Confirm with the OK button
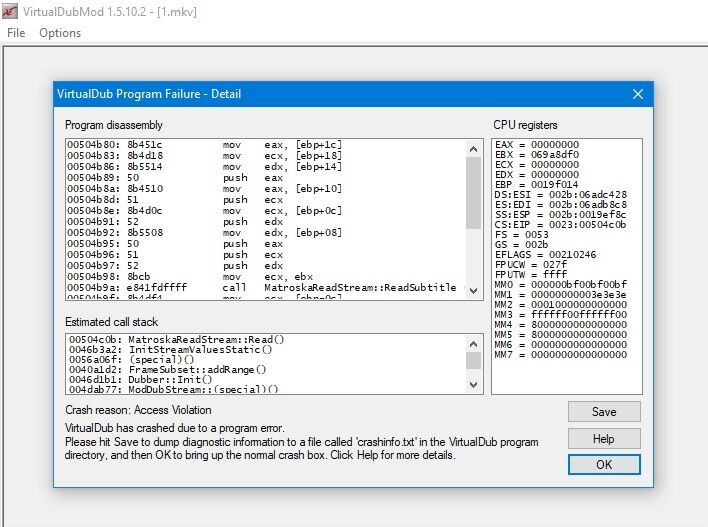Screen dimensions: 708x527 [604, 465]
